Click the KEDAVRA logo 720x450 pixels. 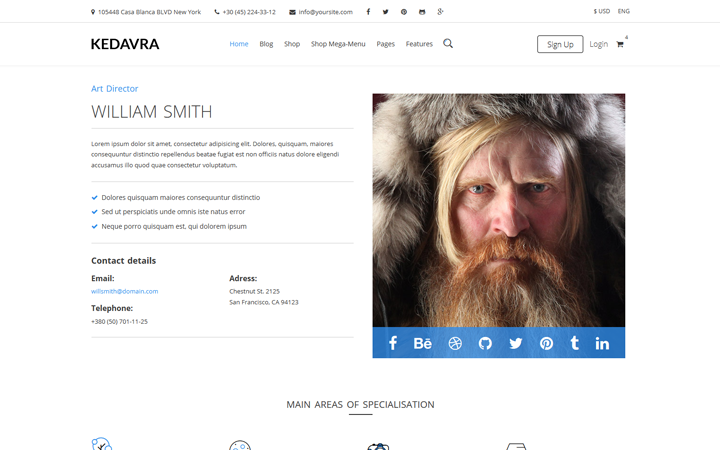(x=125, y=44)
